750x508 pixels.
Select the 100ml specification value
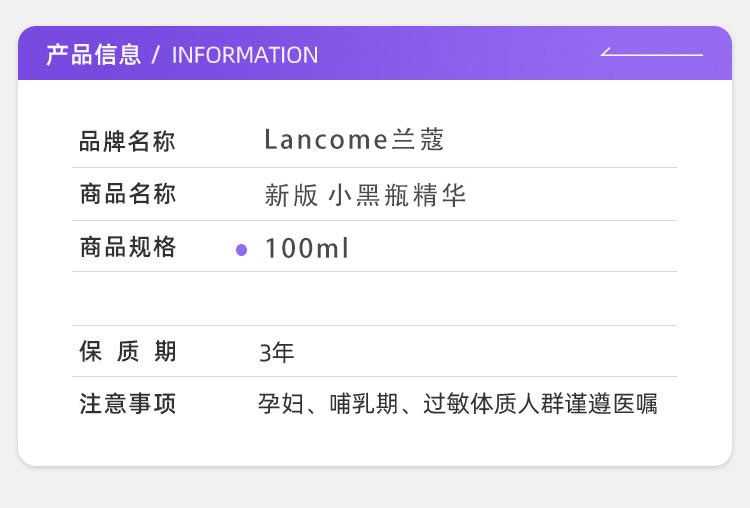point(307,248)
